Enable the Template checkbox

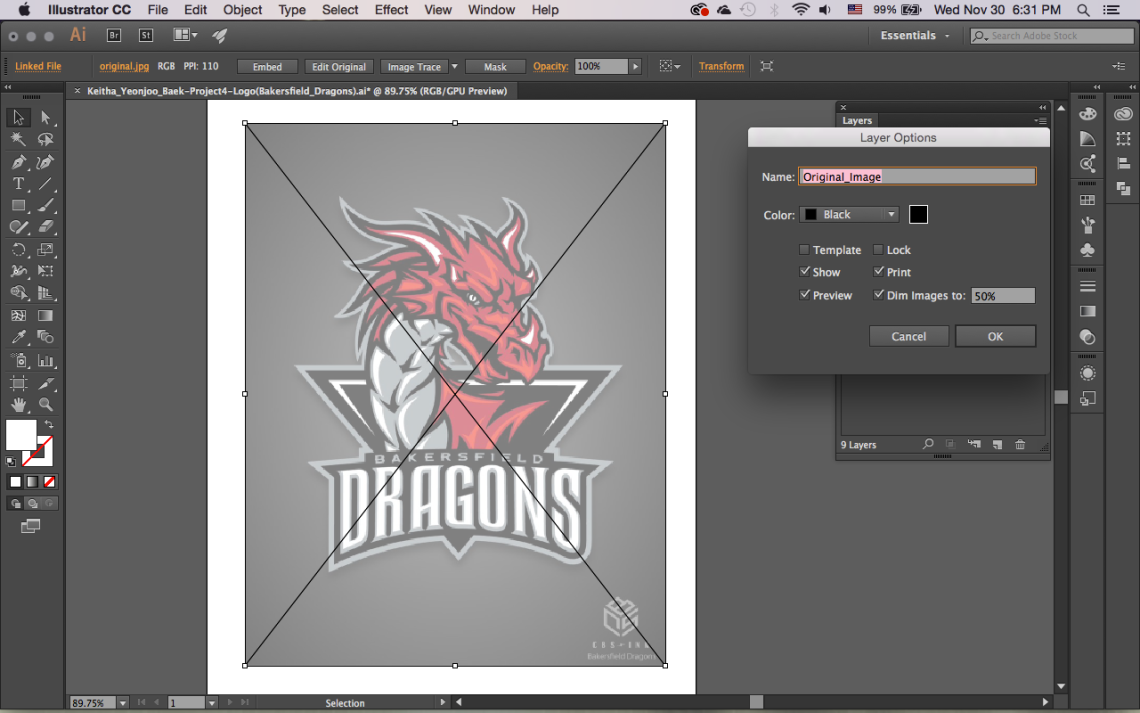tap(804, 249)
